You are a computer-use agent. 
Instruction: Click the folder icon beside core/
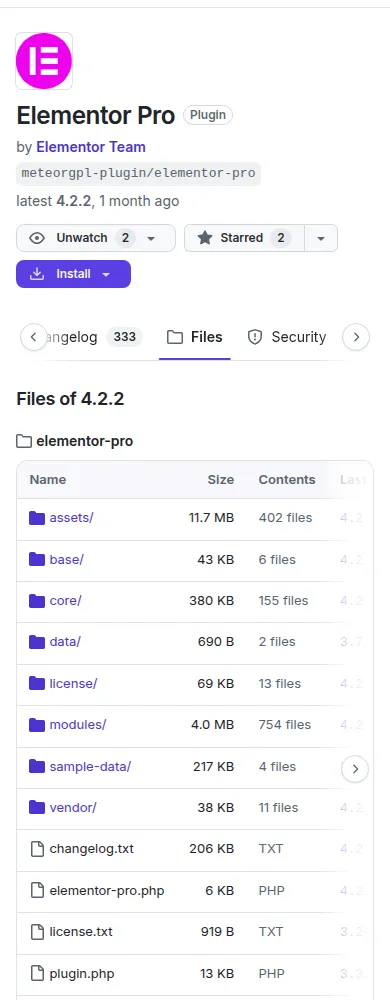[37, 601]
